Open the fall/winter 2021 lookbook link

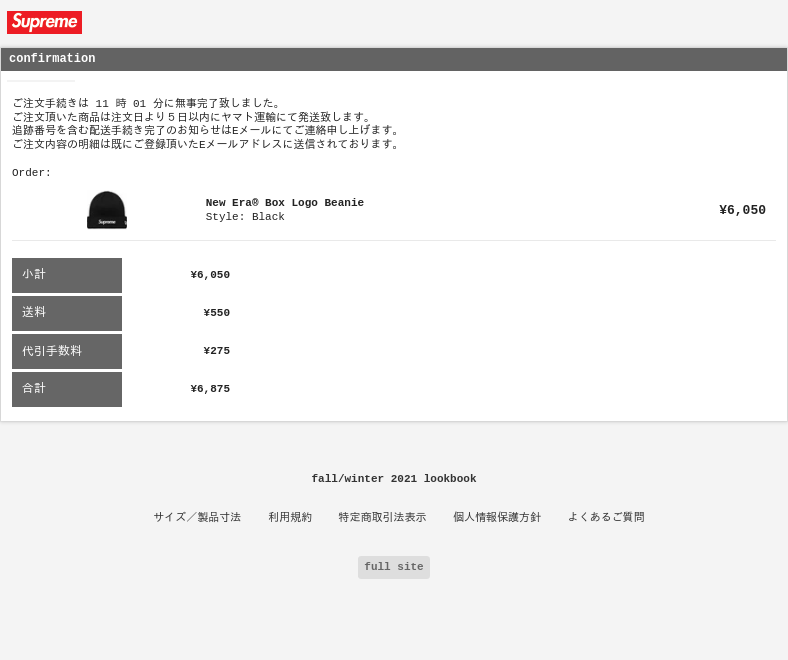(x=393, y=479)
